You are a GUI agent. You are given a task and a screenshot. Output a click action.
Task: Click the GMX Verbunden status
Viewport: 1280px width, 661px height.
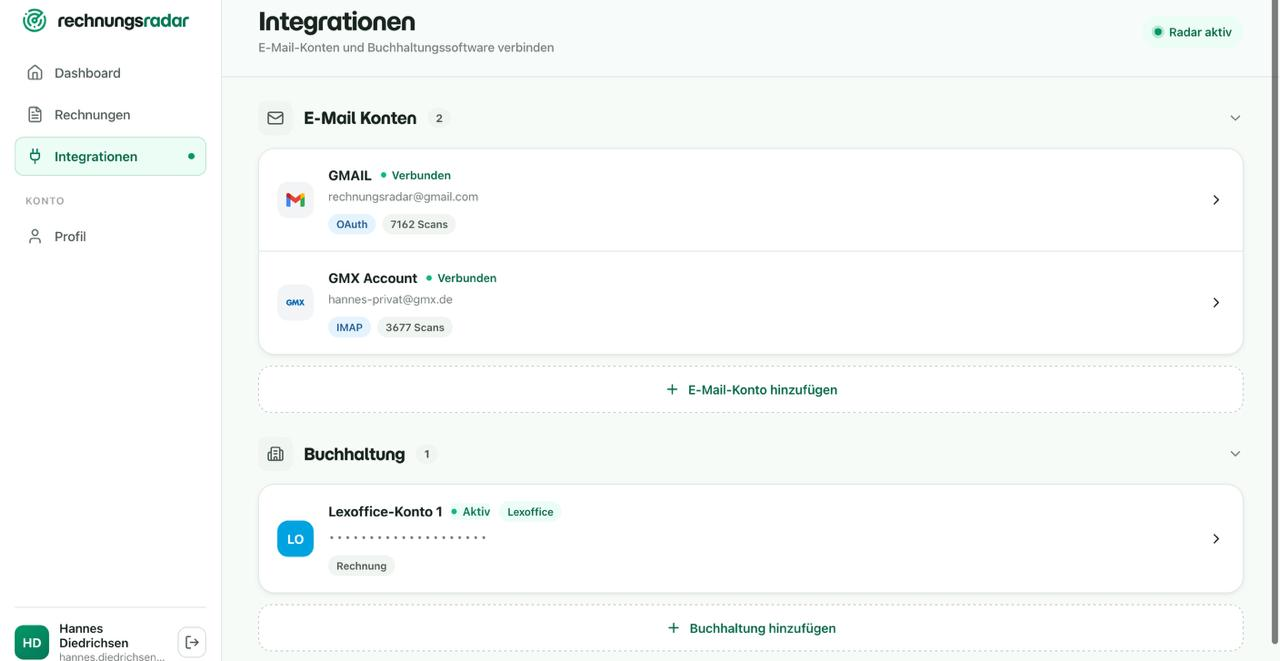point(461,278)
